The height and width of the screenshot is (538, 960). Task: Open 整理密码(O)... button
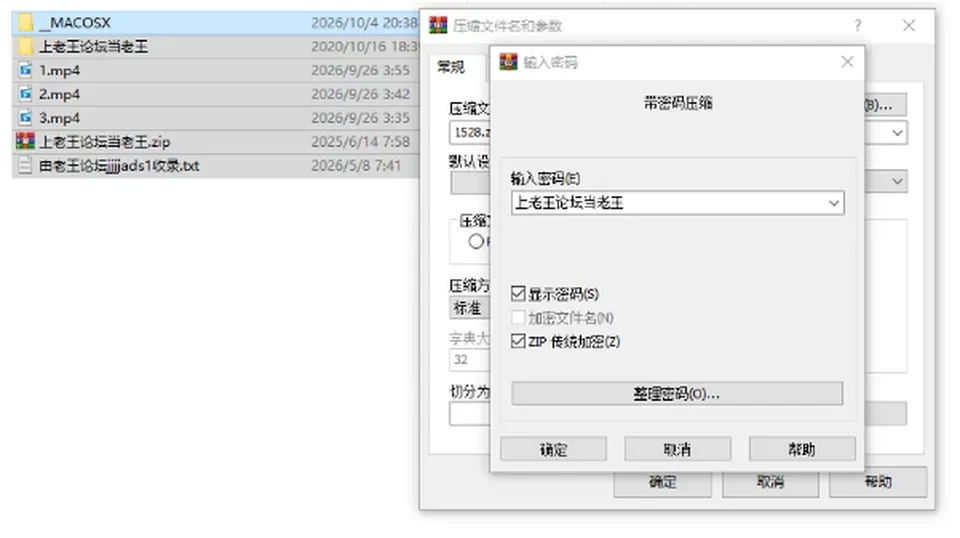677,394
